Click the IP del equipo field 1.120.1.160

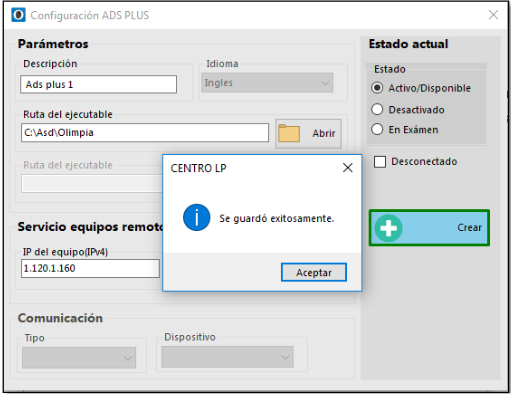90,268
